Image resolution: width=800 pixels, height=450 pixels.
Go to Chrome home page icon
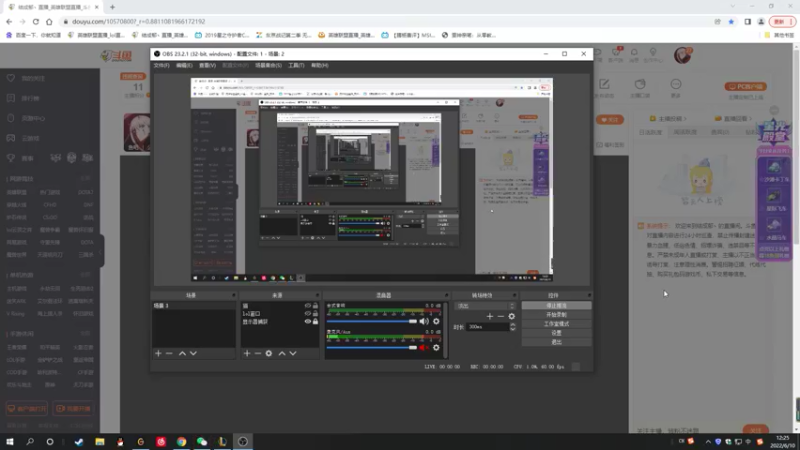coord(49,21)
